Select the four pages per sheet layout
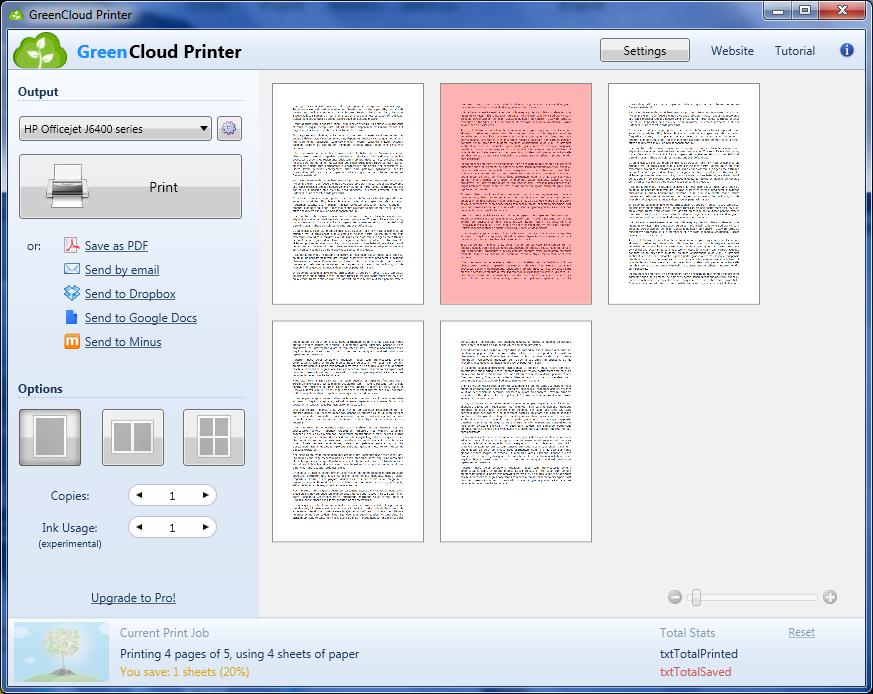Image resolution: width=873 pixels, height=694 pixels. 213,437
